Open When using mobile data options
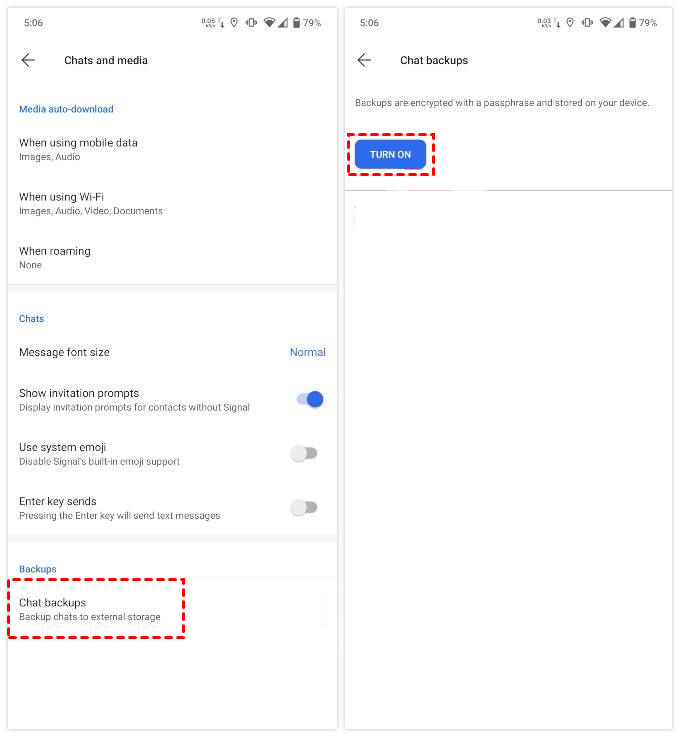Viewport: 680px width, 737px height. pos(172,149)
